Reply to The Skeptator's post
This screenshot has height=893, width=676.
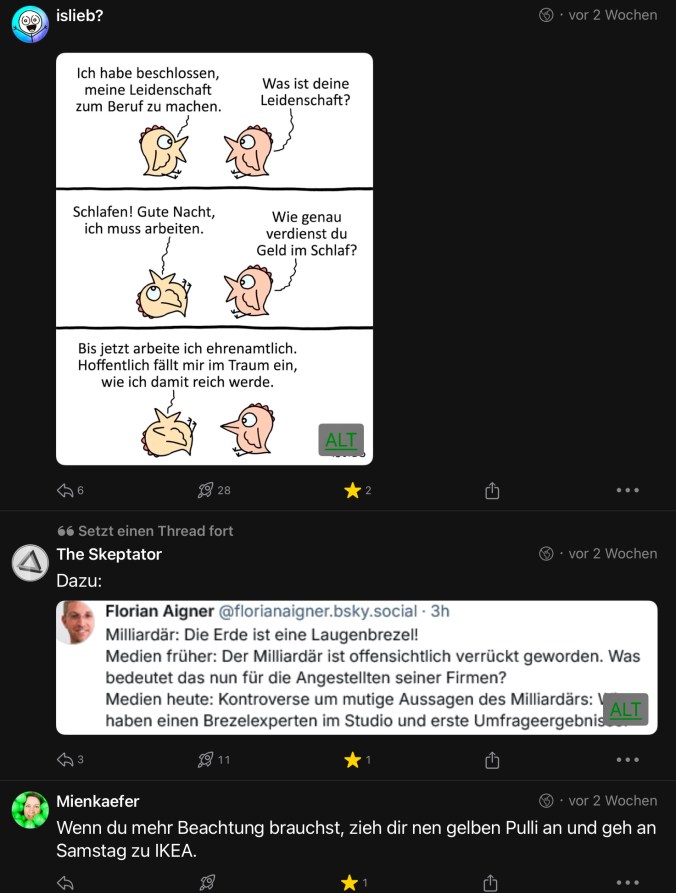(66, 760)
